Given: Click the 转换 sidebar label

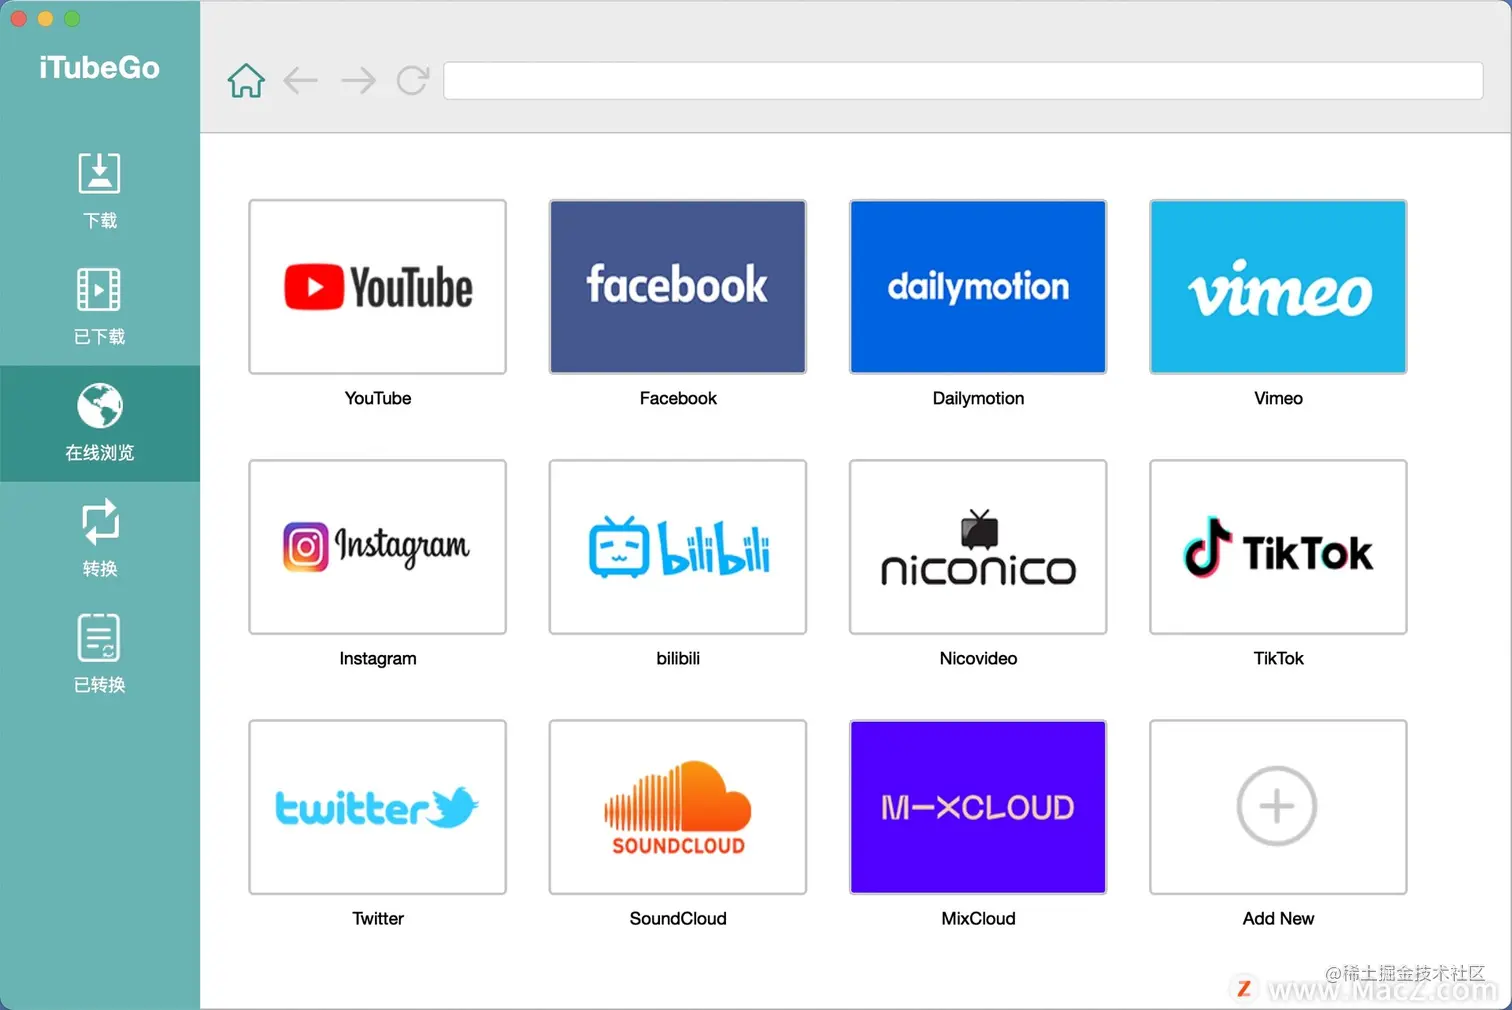Looking at the screenshot, I should 99,568.
